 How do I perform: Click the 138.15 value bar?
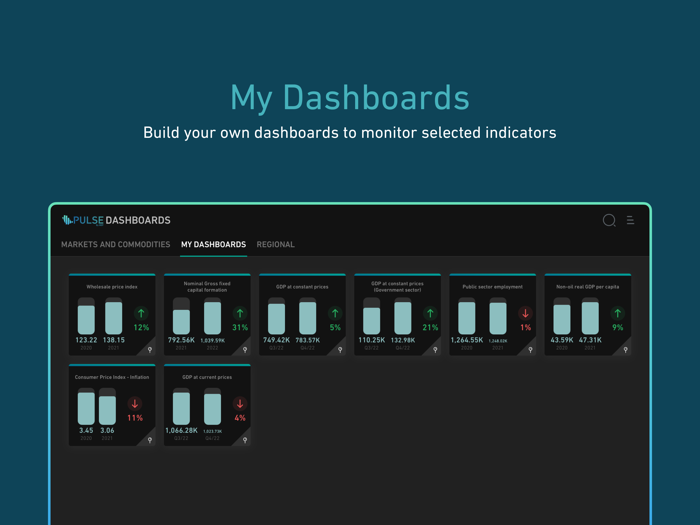113,317
